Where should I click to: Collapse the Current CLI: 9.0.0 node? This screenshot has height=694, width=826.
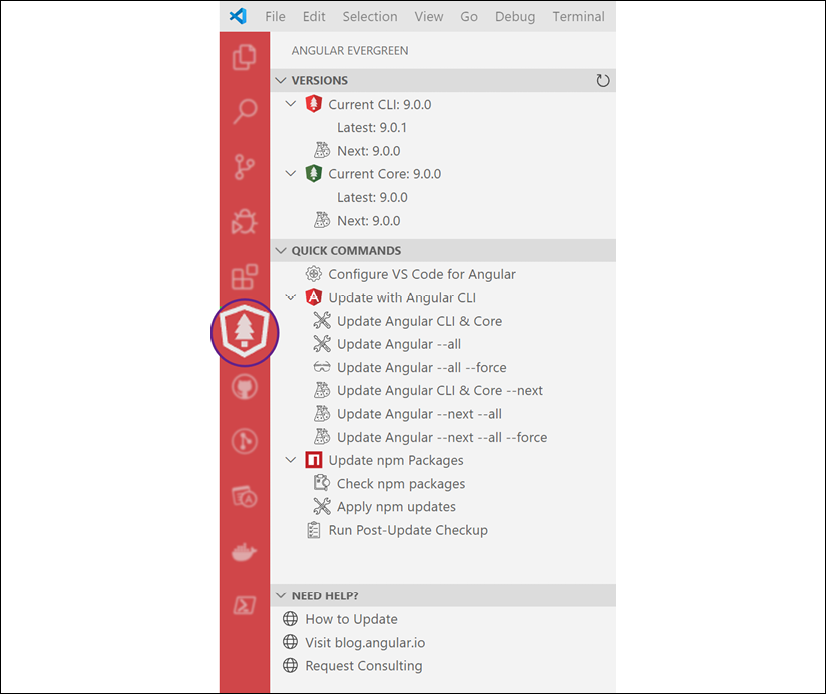[x=291, y=104]
